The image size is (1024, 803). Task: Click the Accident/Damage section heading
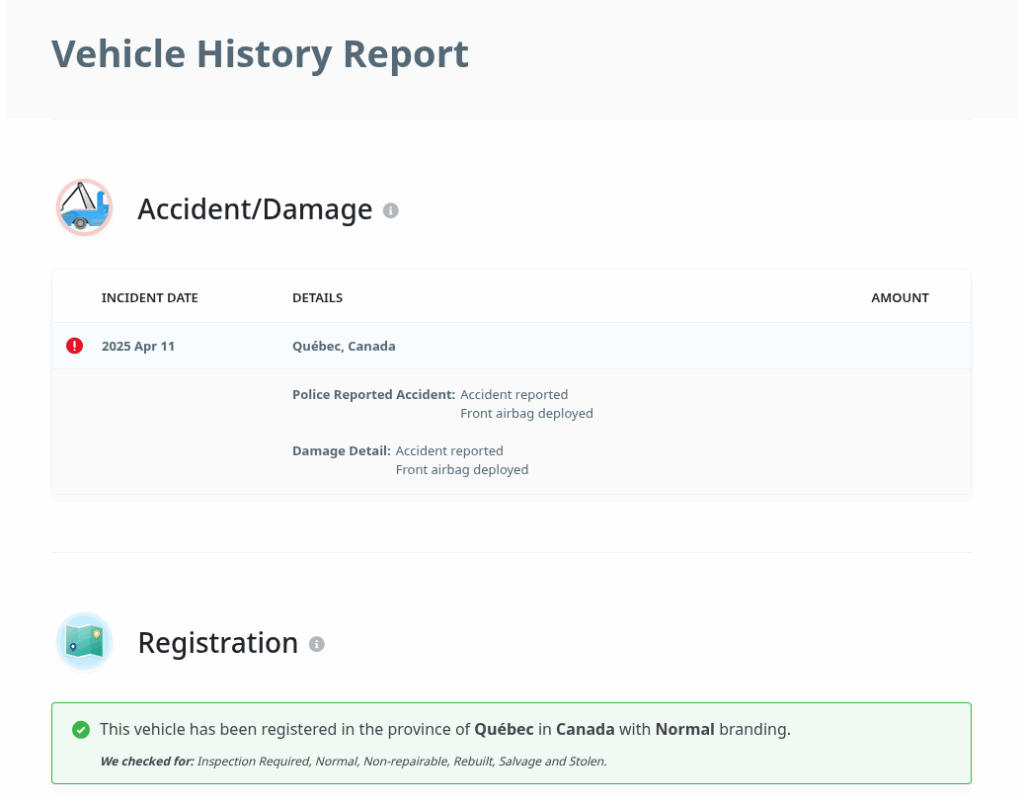pyautogui.click(x=254, y=209)
